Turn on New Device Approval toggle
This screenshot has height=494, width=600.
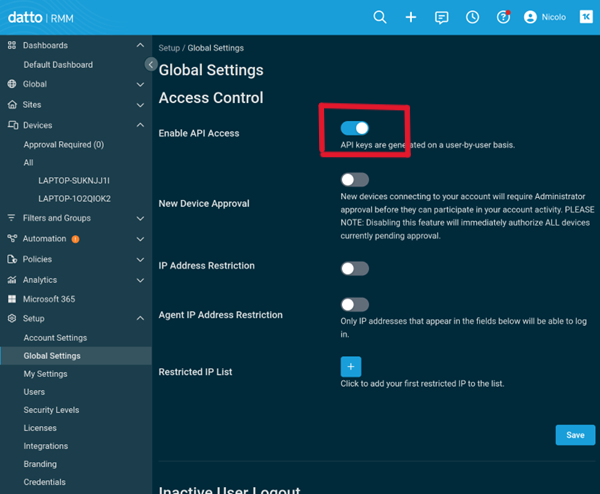(355, 179)
